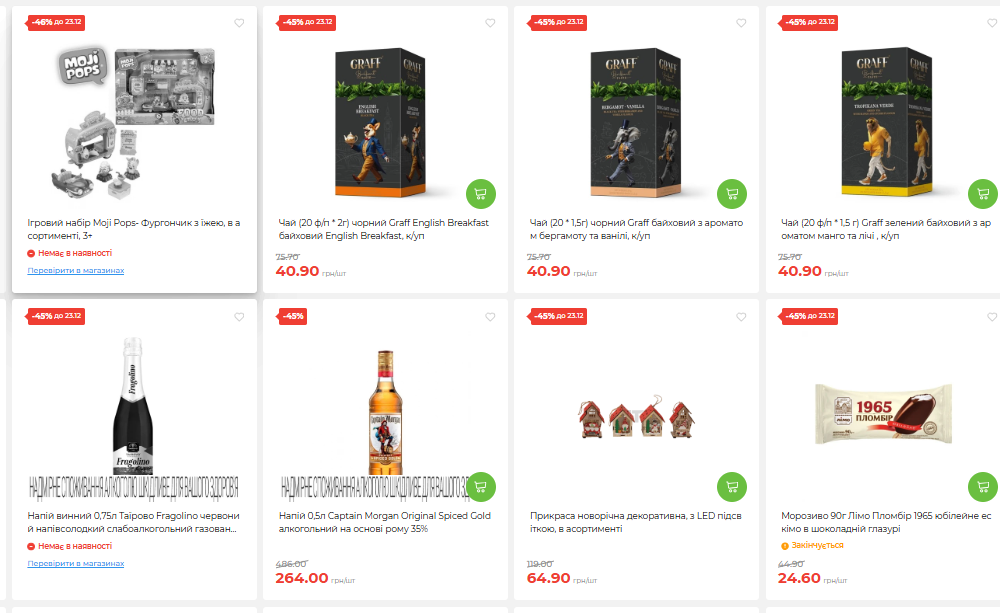Screen dimensions: 1000x613
Task: Add LED Christmas decoration to cart
Action: coord(732,486)
